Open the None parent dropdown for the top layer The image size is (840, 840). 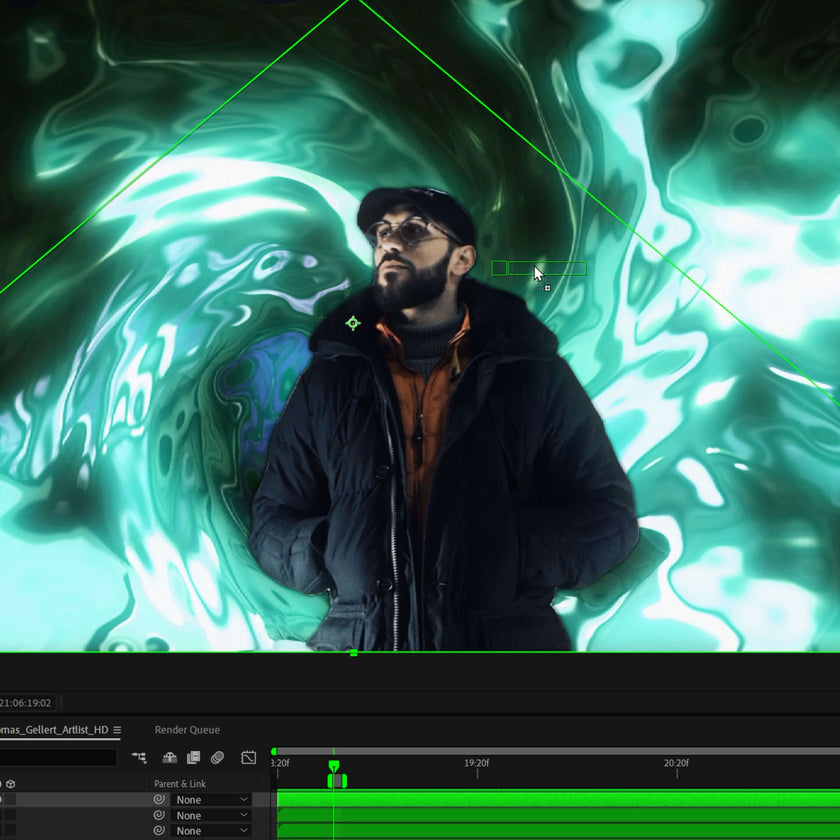210,800
